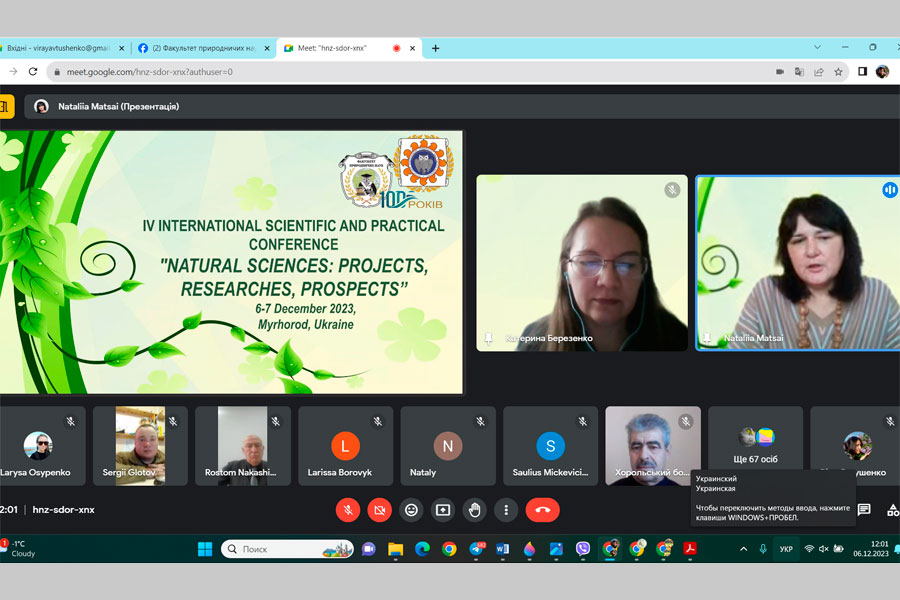Unmute microphone in Meet call controls
Viewport: 900px width, 600px height.
coord(348,510)
